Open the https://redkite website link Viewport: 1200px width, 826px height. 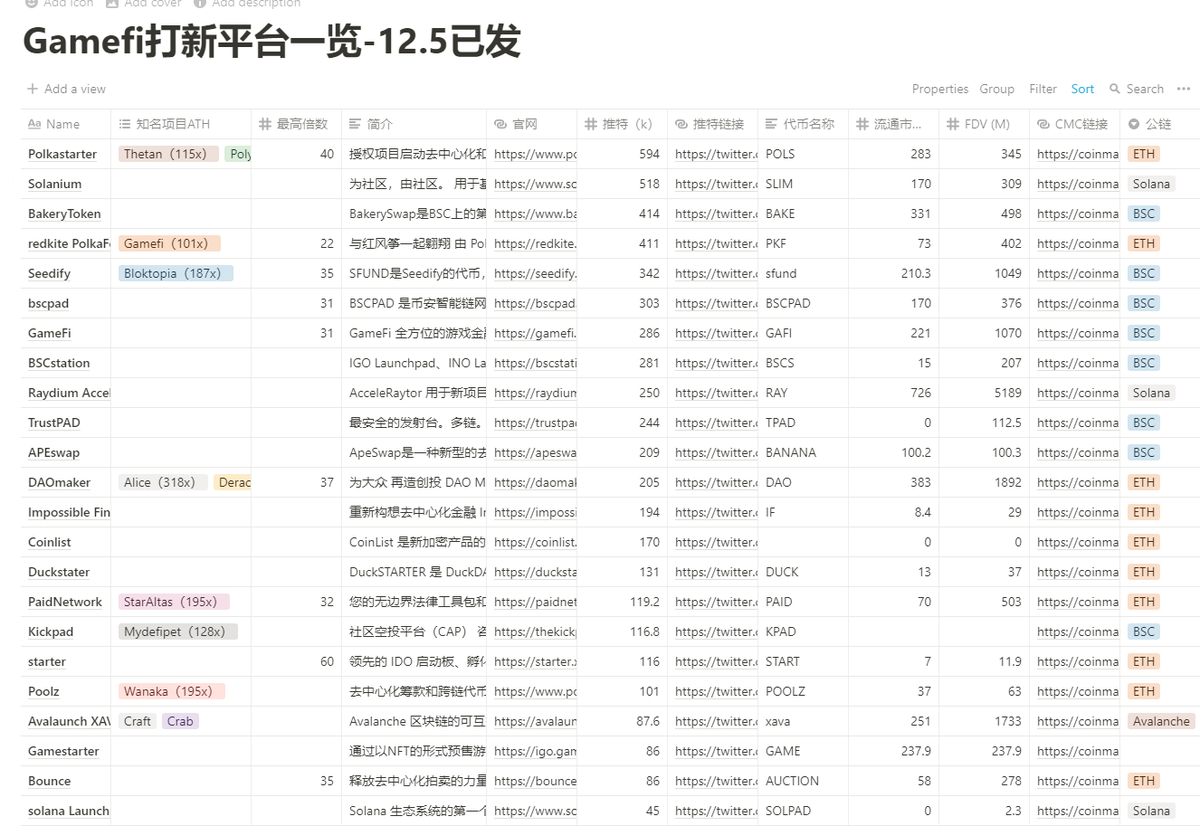(x=535, y=243)
